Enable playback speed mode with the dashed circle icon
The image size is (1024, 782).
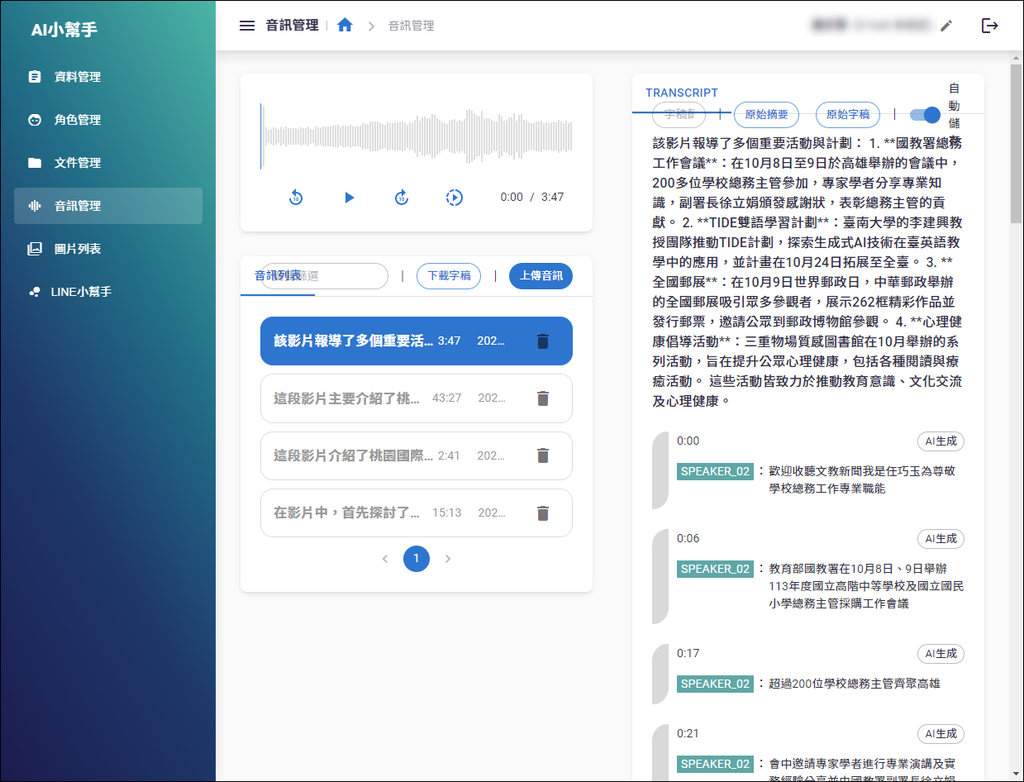[454, 198]
